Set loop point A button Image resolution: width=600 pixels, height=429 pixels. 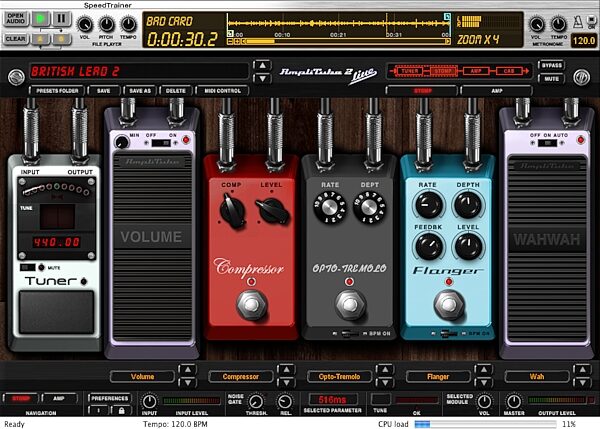41,39
